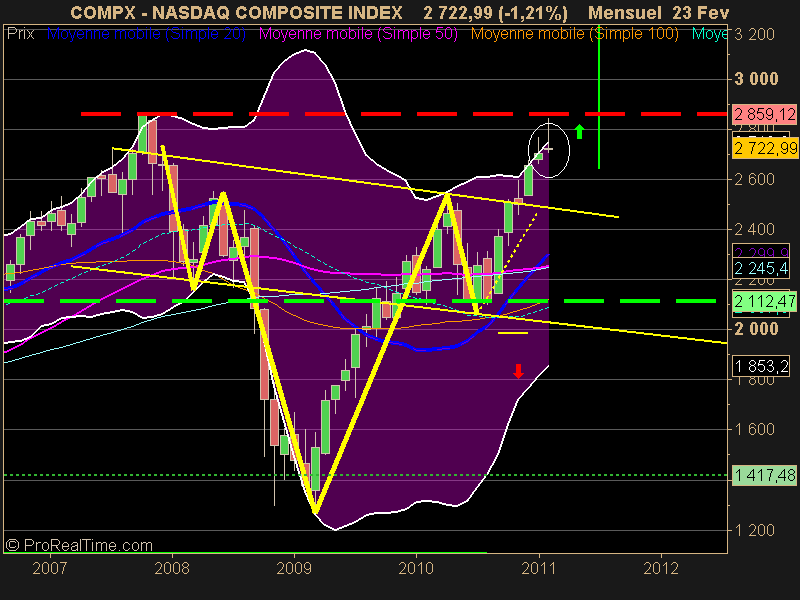Click the 2 400 price axis label

coord(755,229)
